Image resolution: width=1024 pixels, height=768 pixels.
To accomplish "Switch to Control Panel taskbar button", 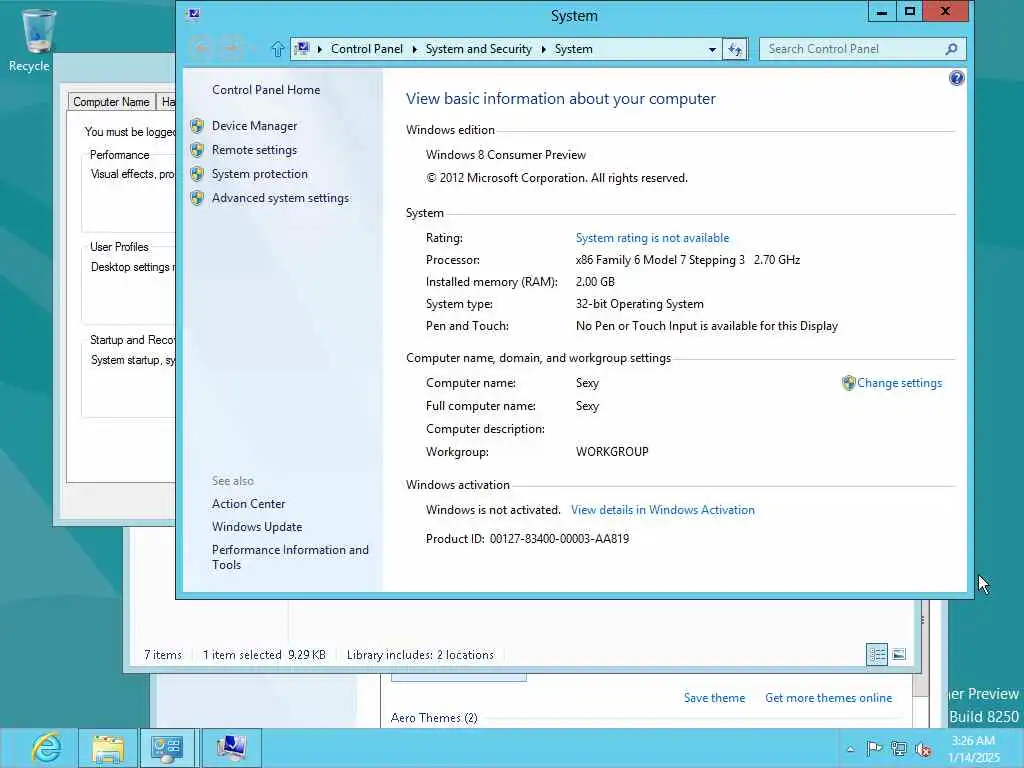I will (x=167, y=748).
